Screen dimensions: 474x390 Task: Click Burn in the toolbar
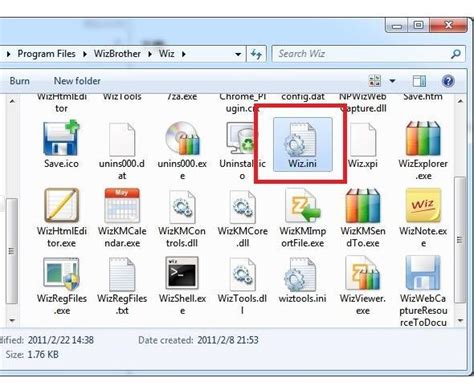[19, 81]
